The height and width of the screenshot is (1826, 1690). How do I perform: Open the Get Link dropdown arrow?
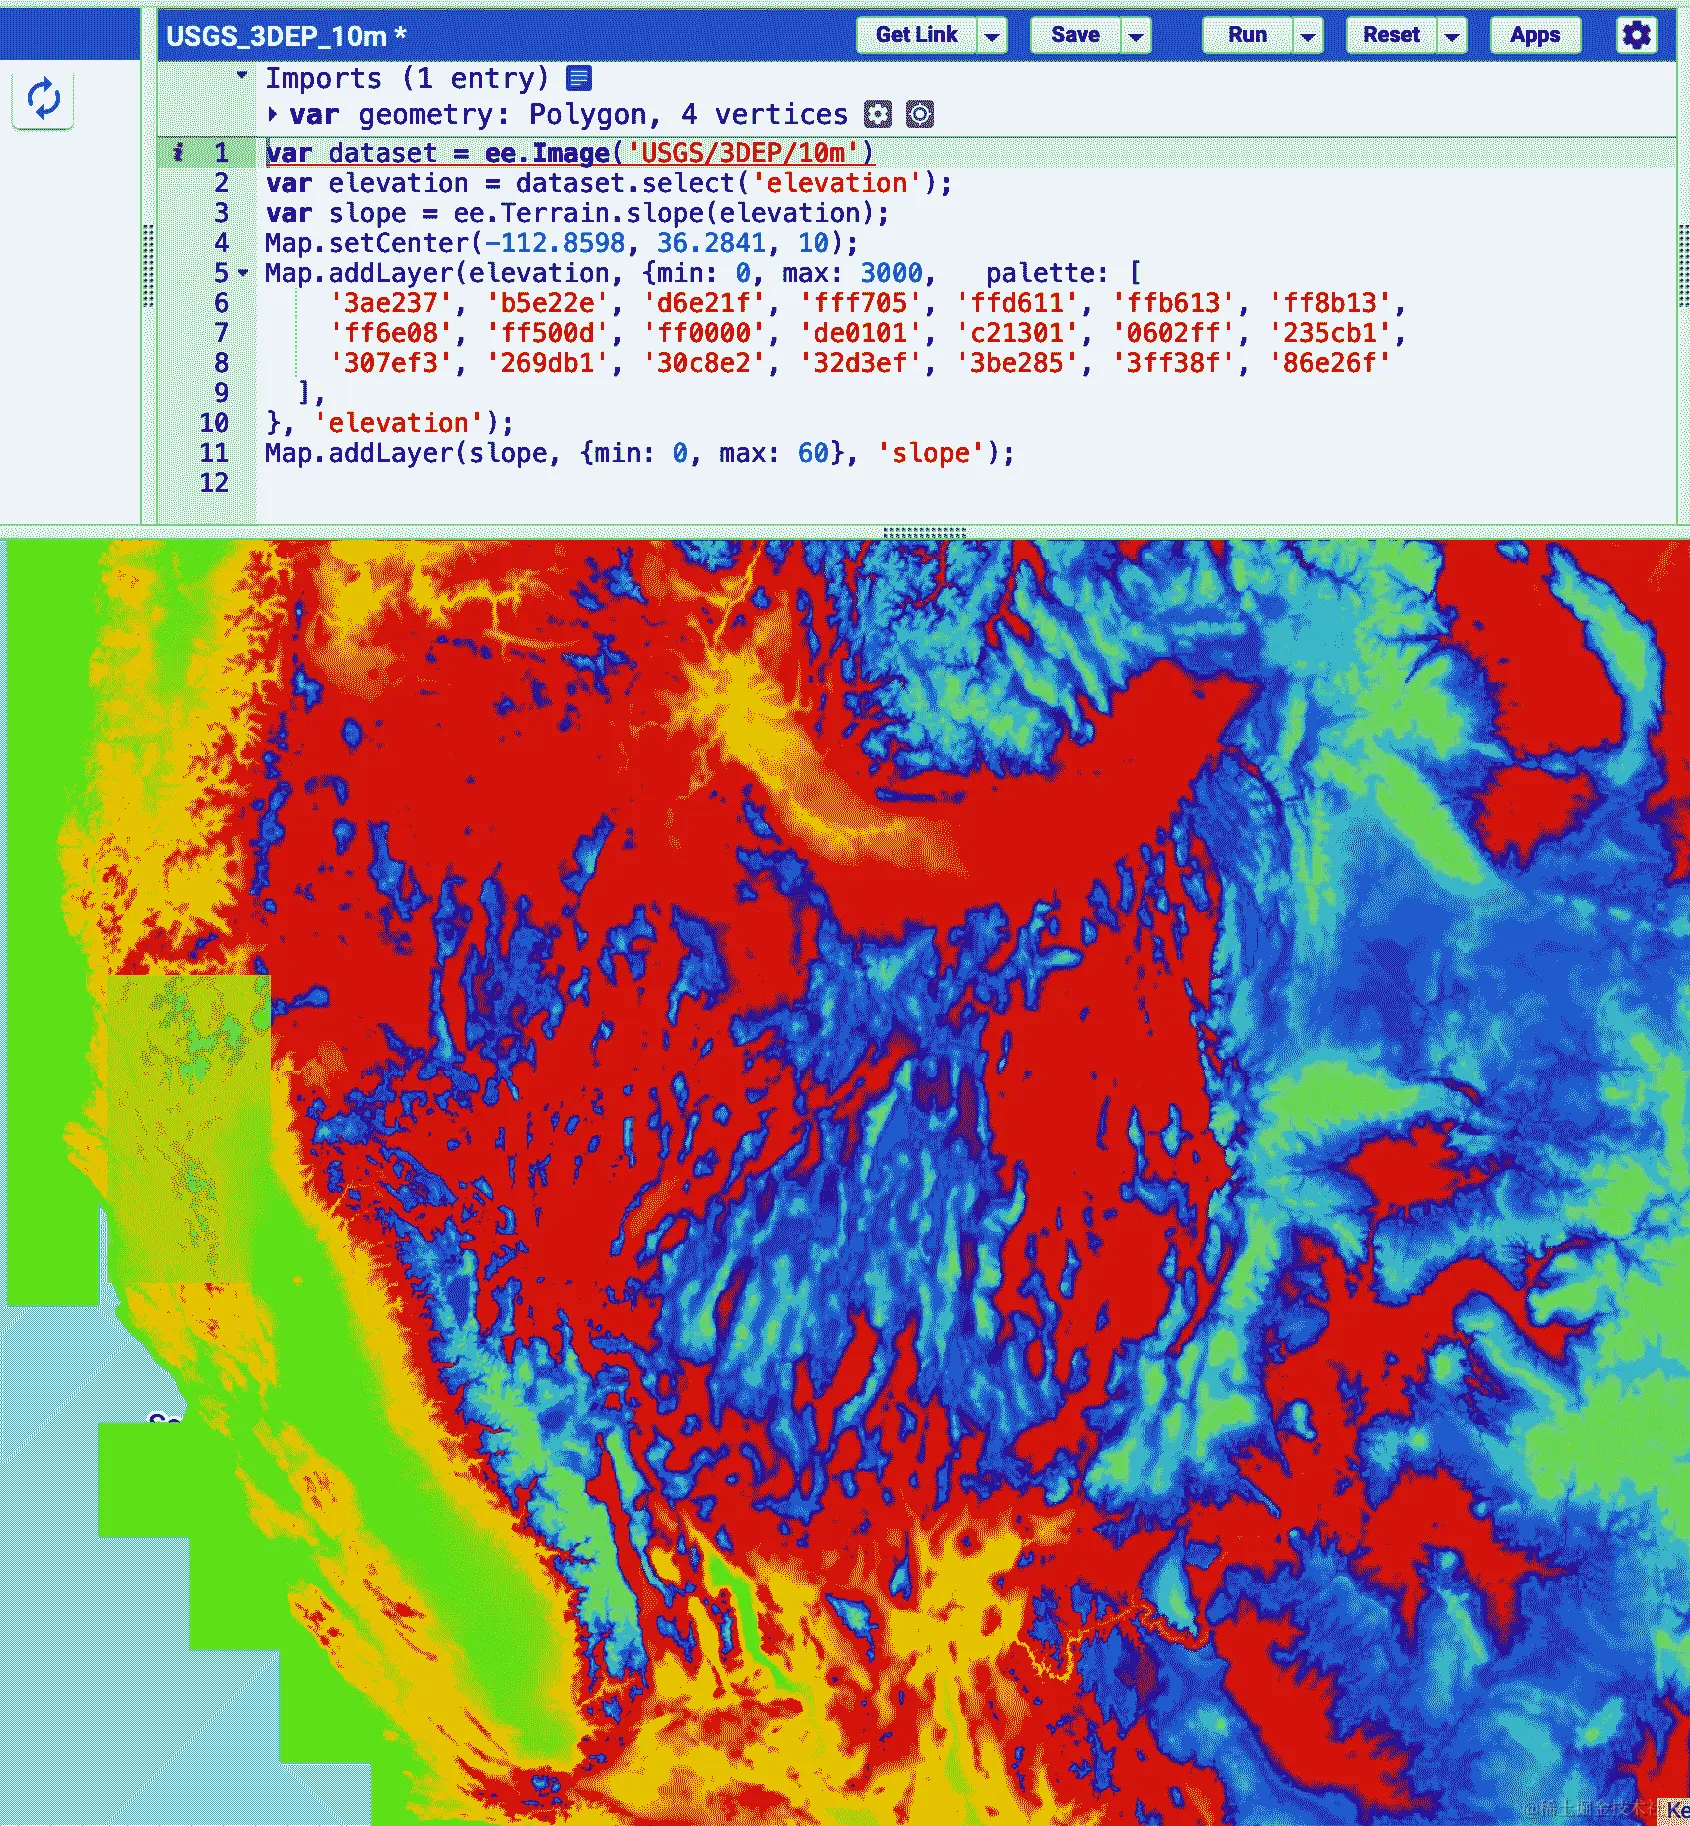pyautogui.click(x=991, y=35)
